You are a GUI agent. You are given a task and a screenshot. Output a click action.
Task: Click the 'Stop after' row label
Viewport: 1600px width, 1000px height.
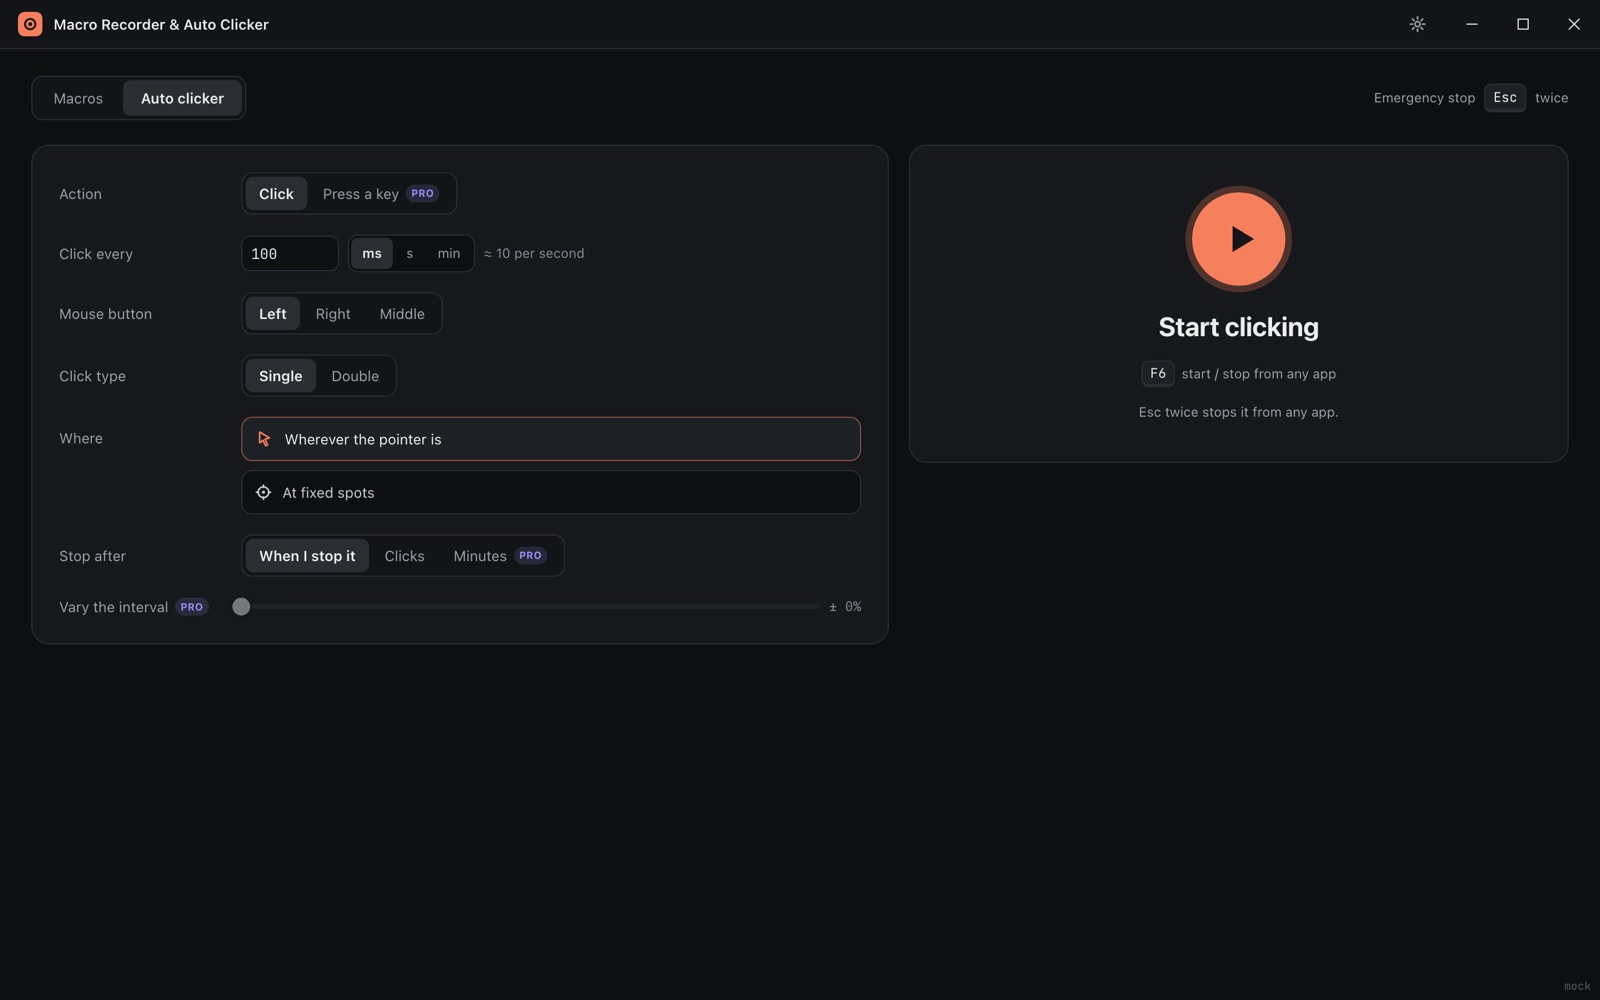[92, 556]
